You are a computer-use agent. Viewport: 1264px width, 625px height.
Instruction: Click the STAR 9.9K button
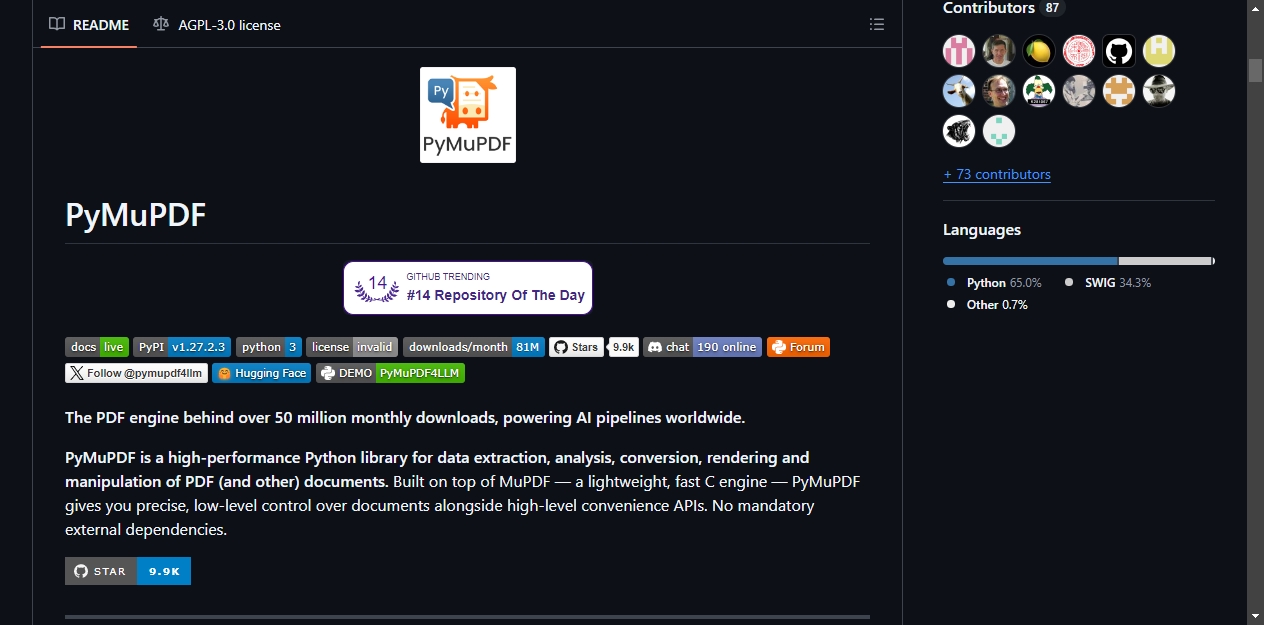coord(128,571)
